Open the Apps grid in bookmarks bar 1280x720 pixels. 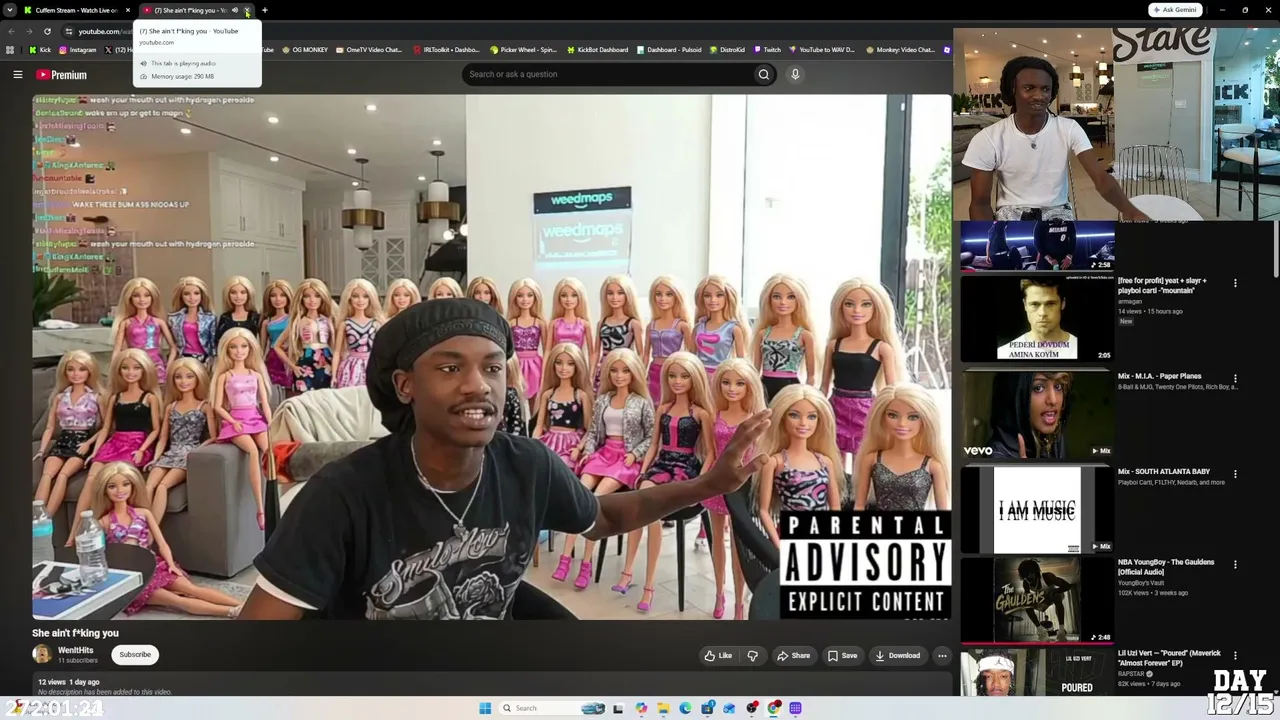10,50
